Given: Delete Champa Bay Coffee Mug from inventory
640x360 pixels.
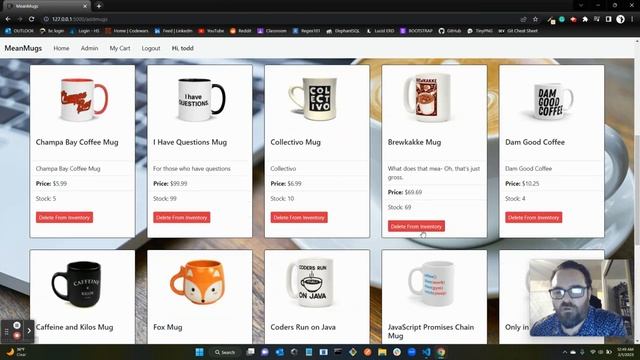Looking at the screenshot, I should tap(64, 218).
